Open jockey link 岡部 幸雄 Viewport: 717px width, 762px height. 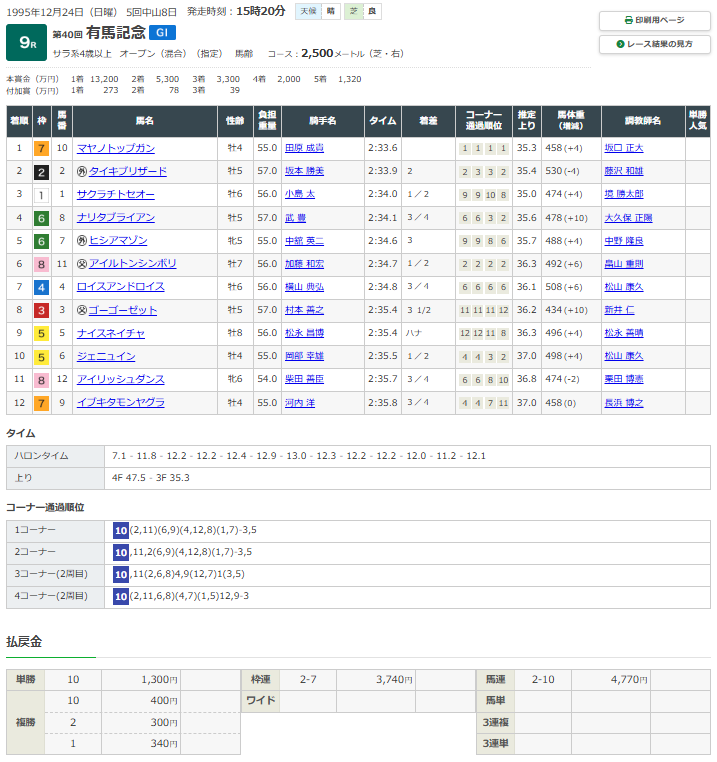click(304, 356)
